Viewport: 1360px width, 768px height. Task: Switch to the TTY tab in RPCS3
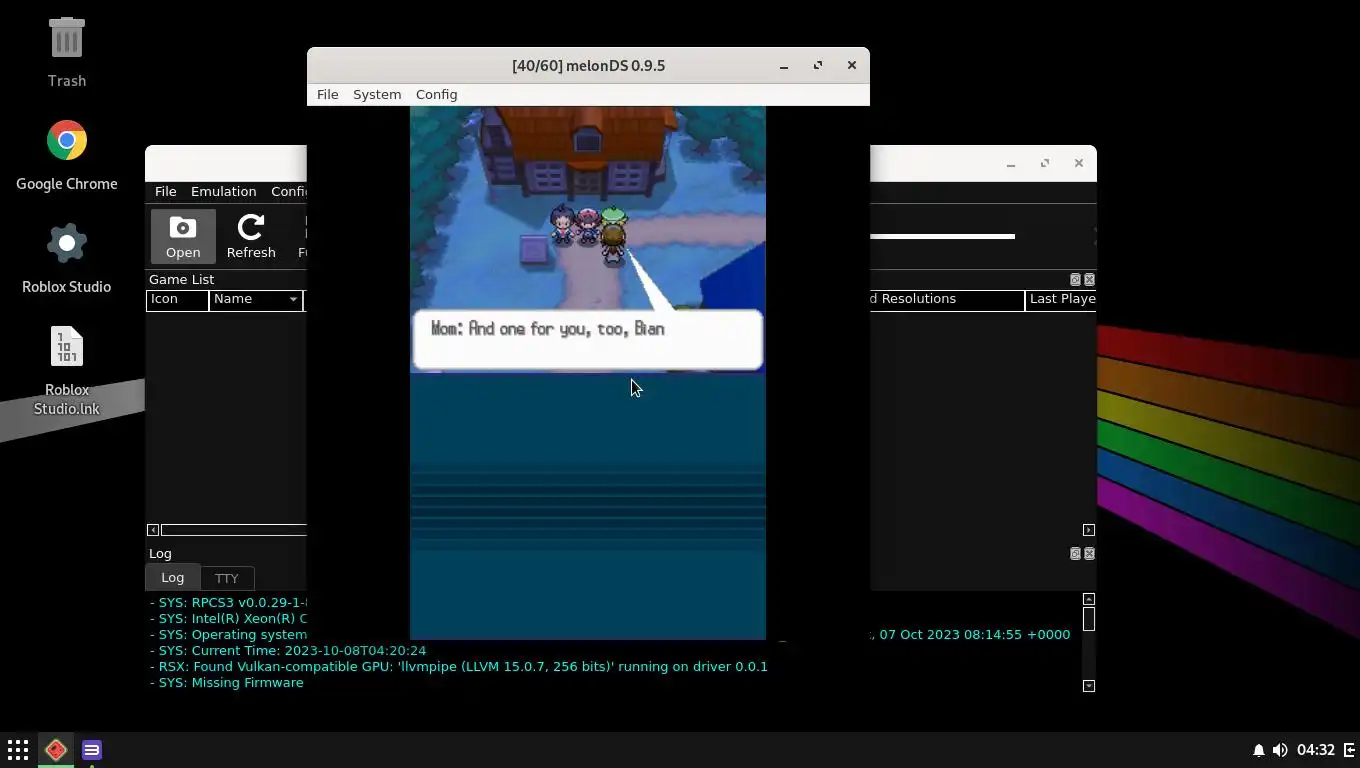[227, 578]
